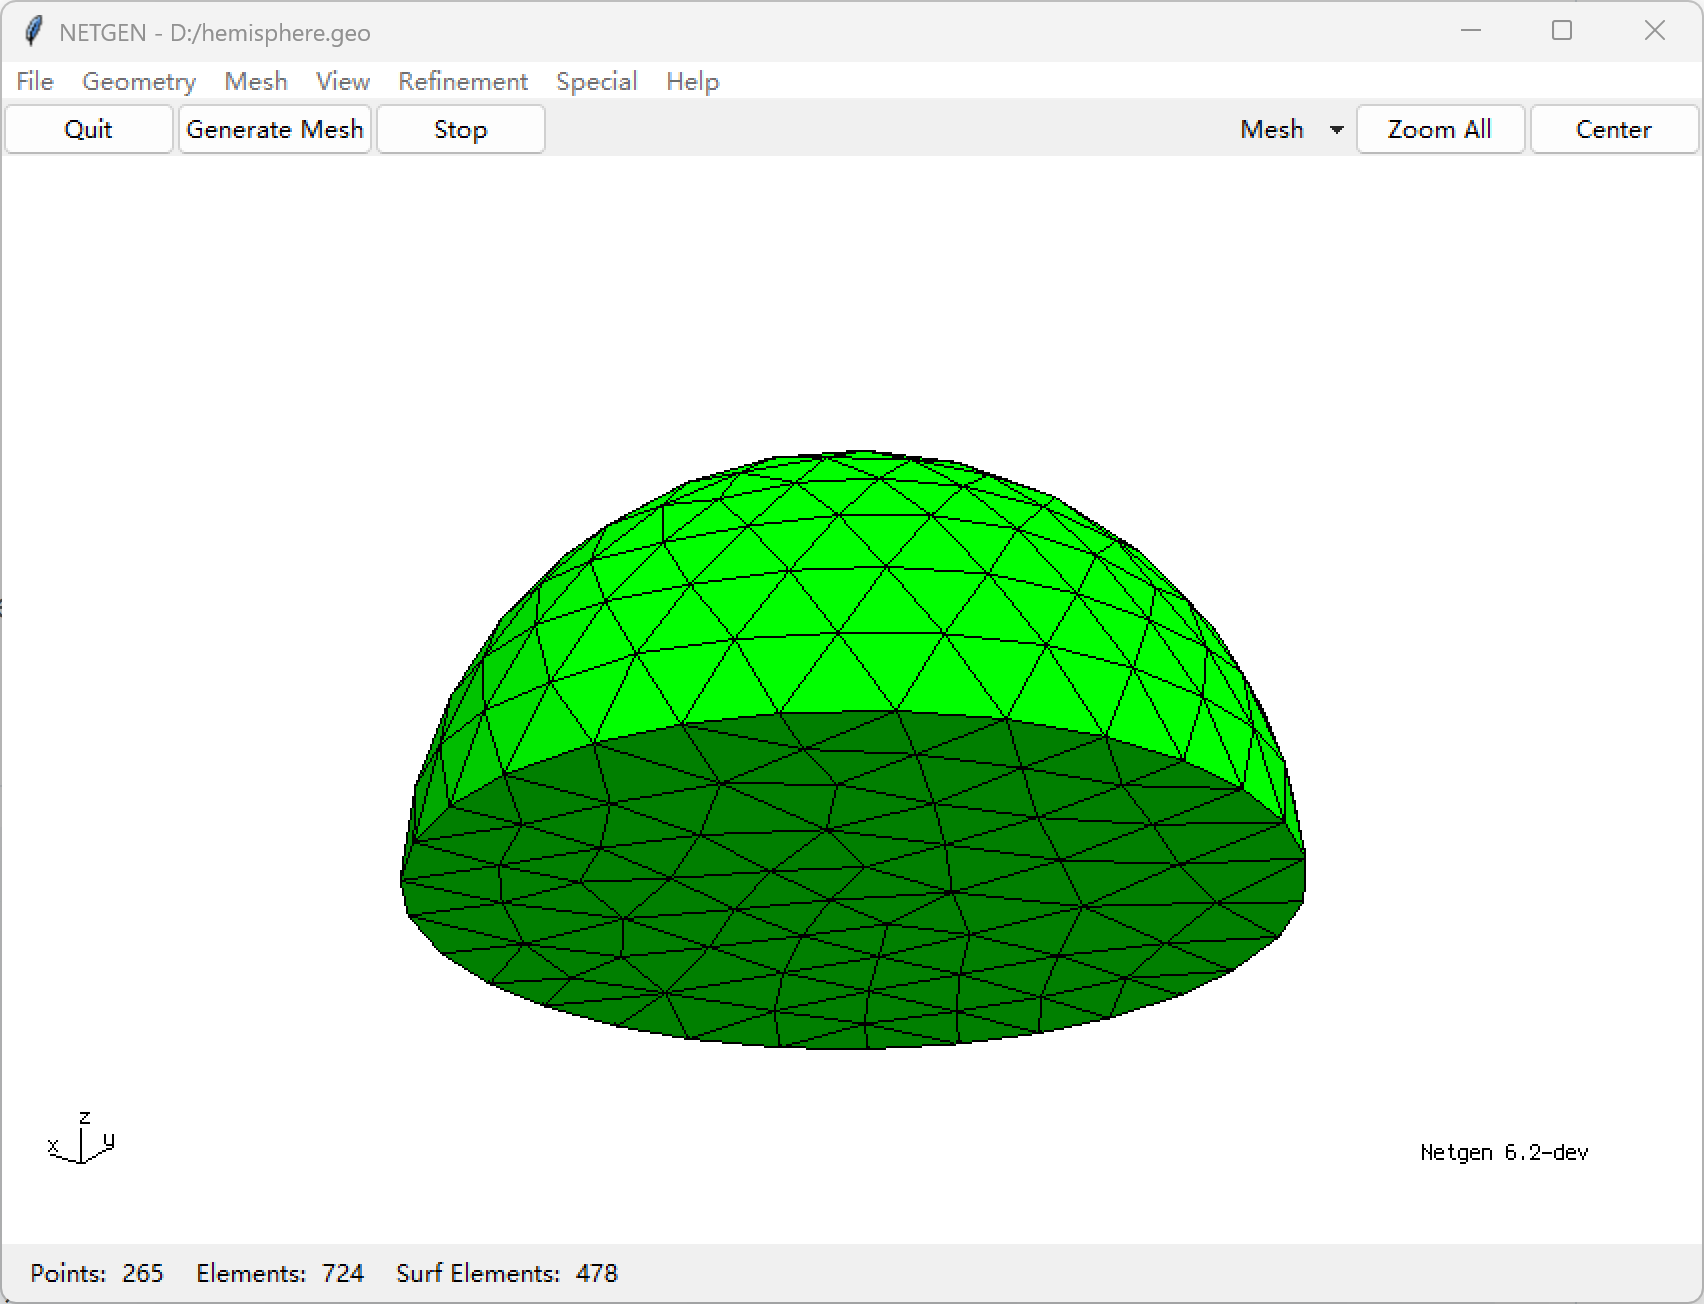This screenshot has height=1304, width=1704.
Task: Minimize the NETGEN window
Action: point(1470,31)
